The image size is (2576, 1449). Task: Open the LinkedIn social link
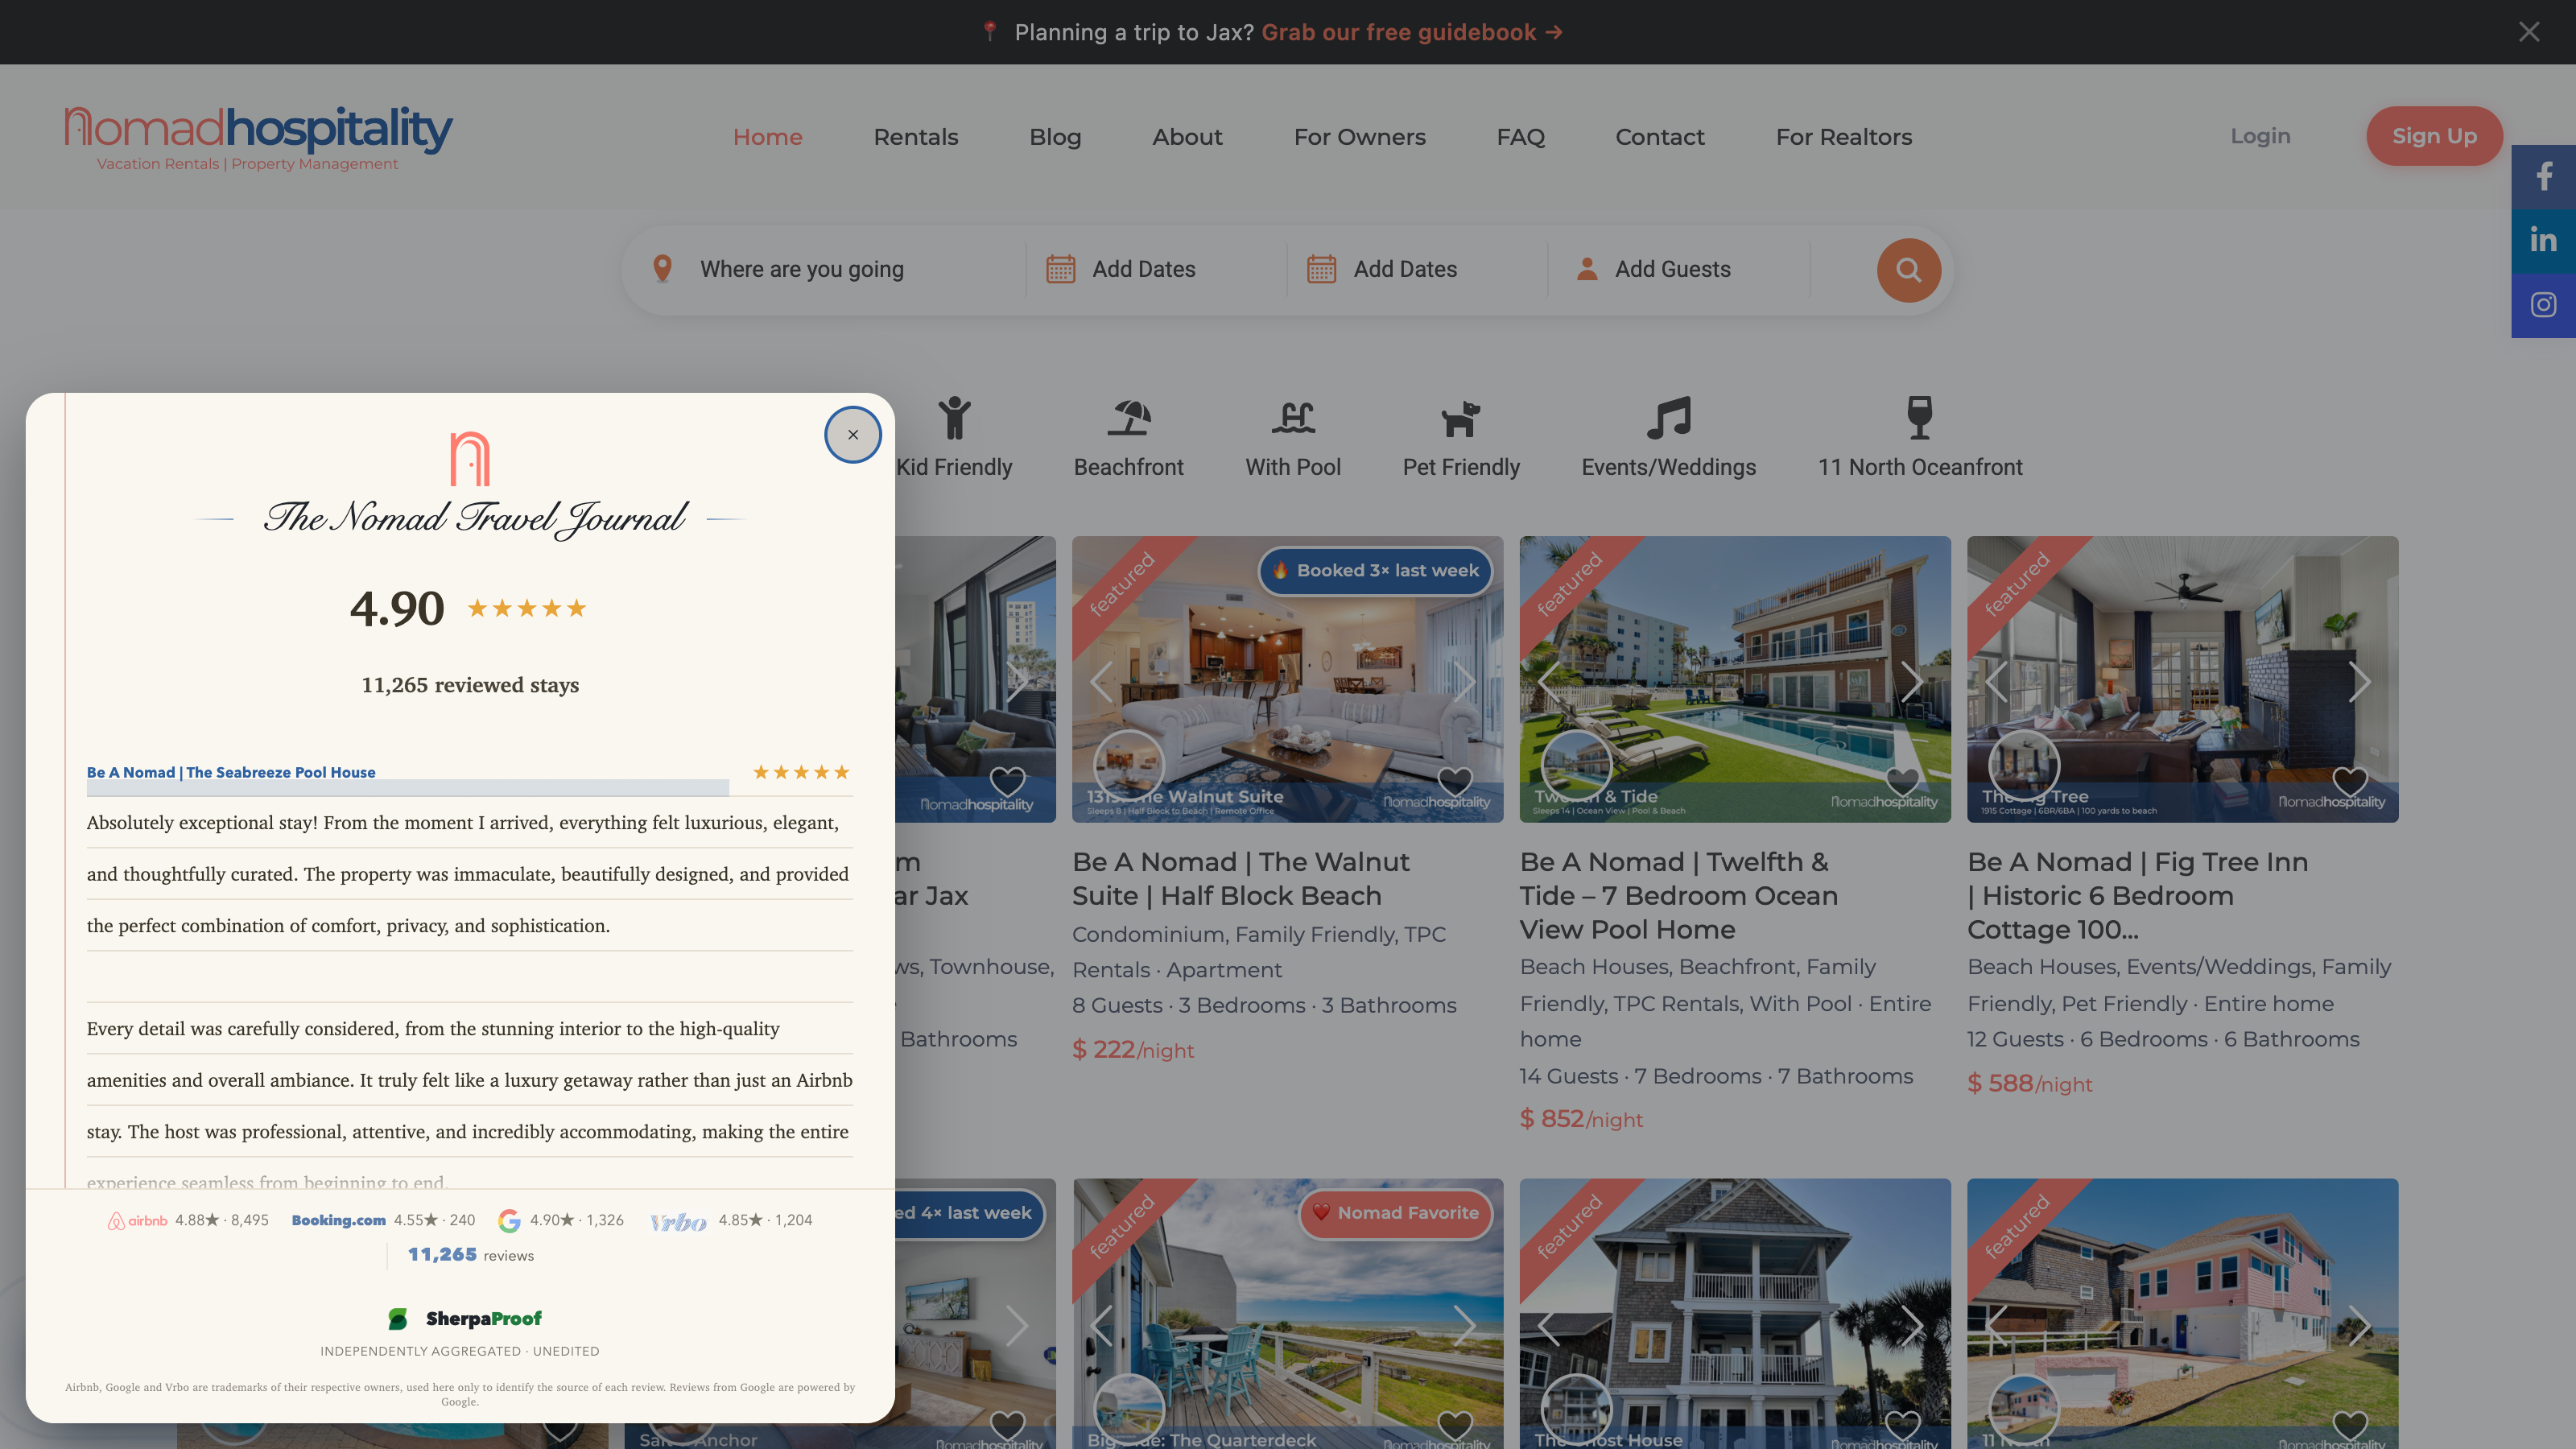click(2543, 241)
